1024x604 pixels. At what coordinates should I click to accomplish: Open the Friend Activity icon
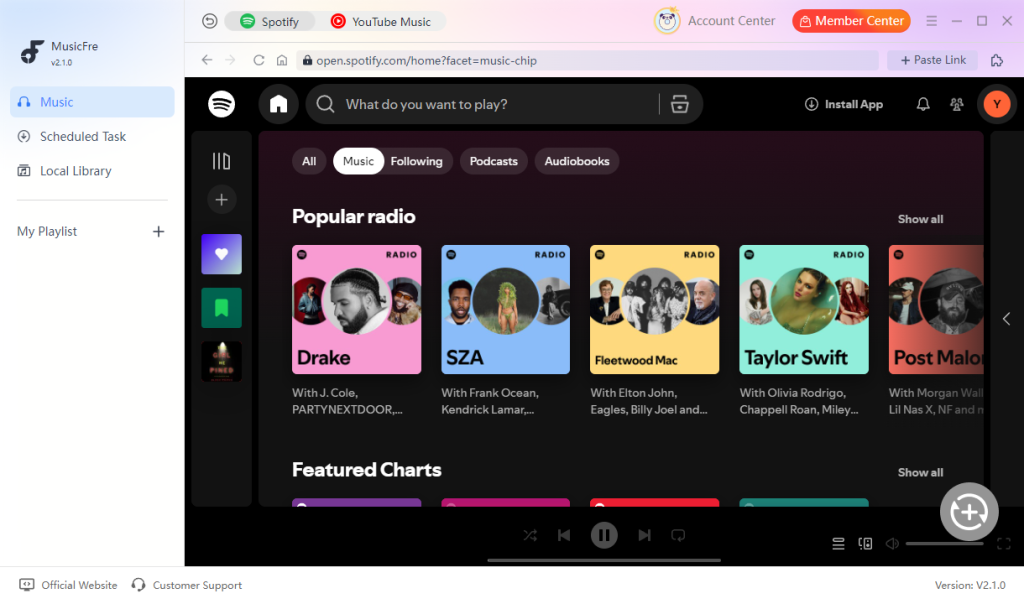coord(957,104)
